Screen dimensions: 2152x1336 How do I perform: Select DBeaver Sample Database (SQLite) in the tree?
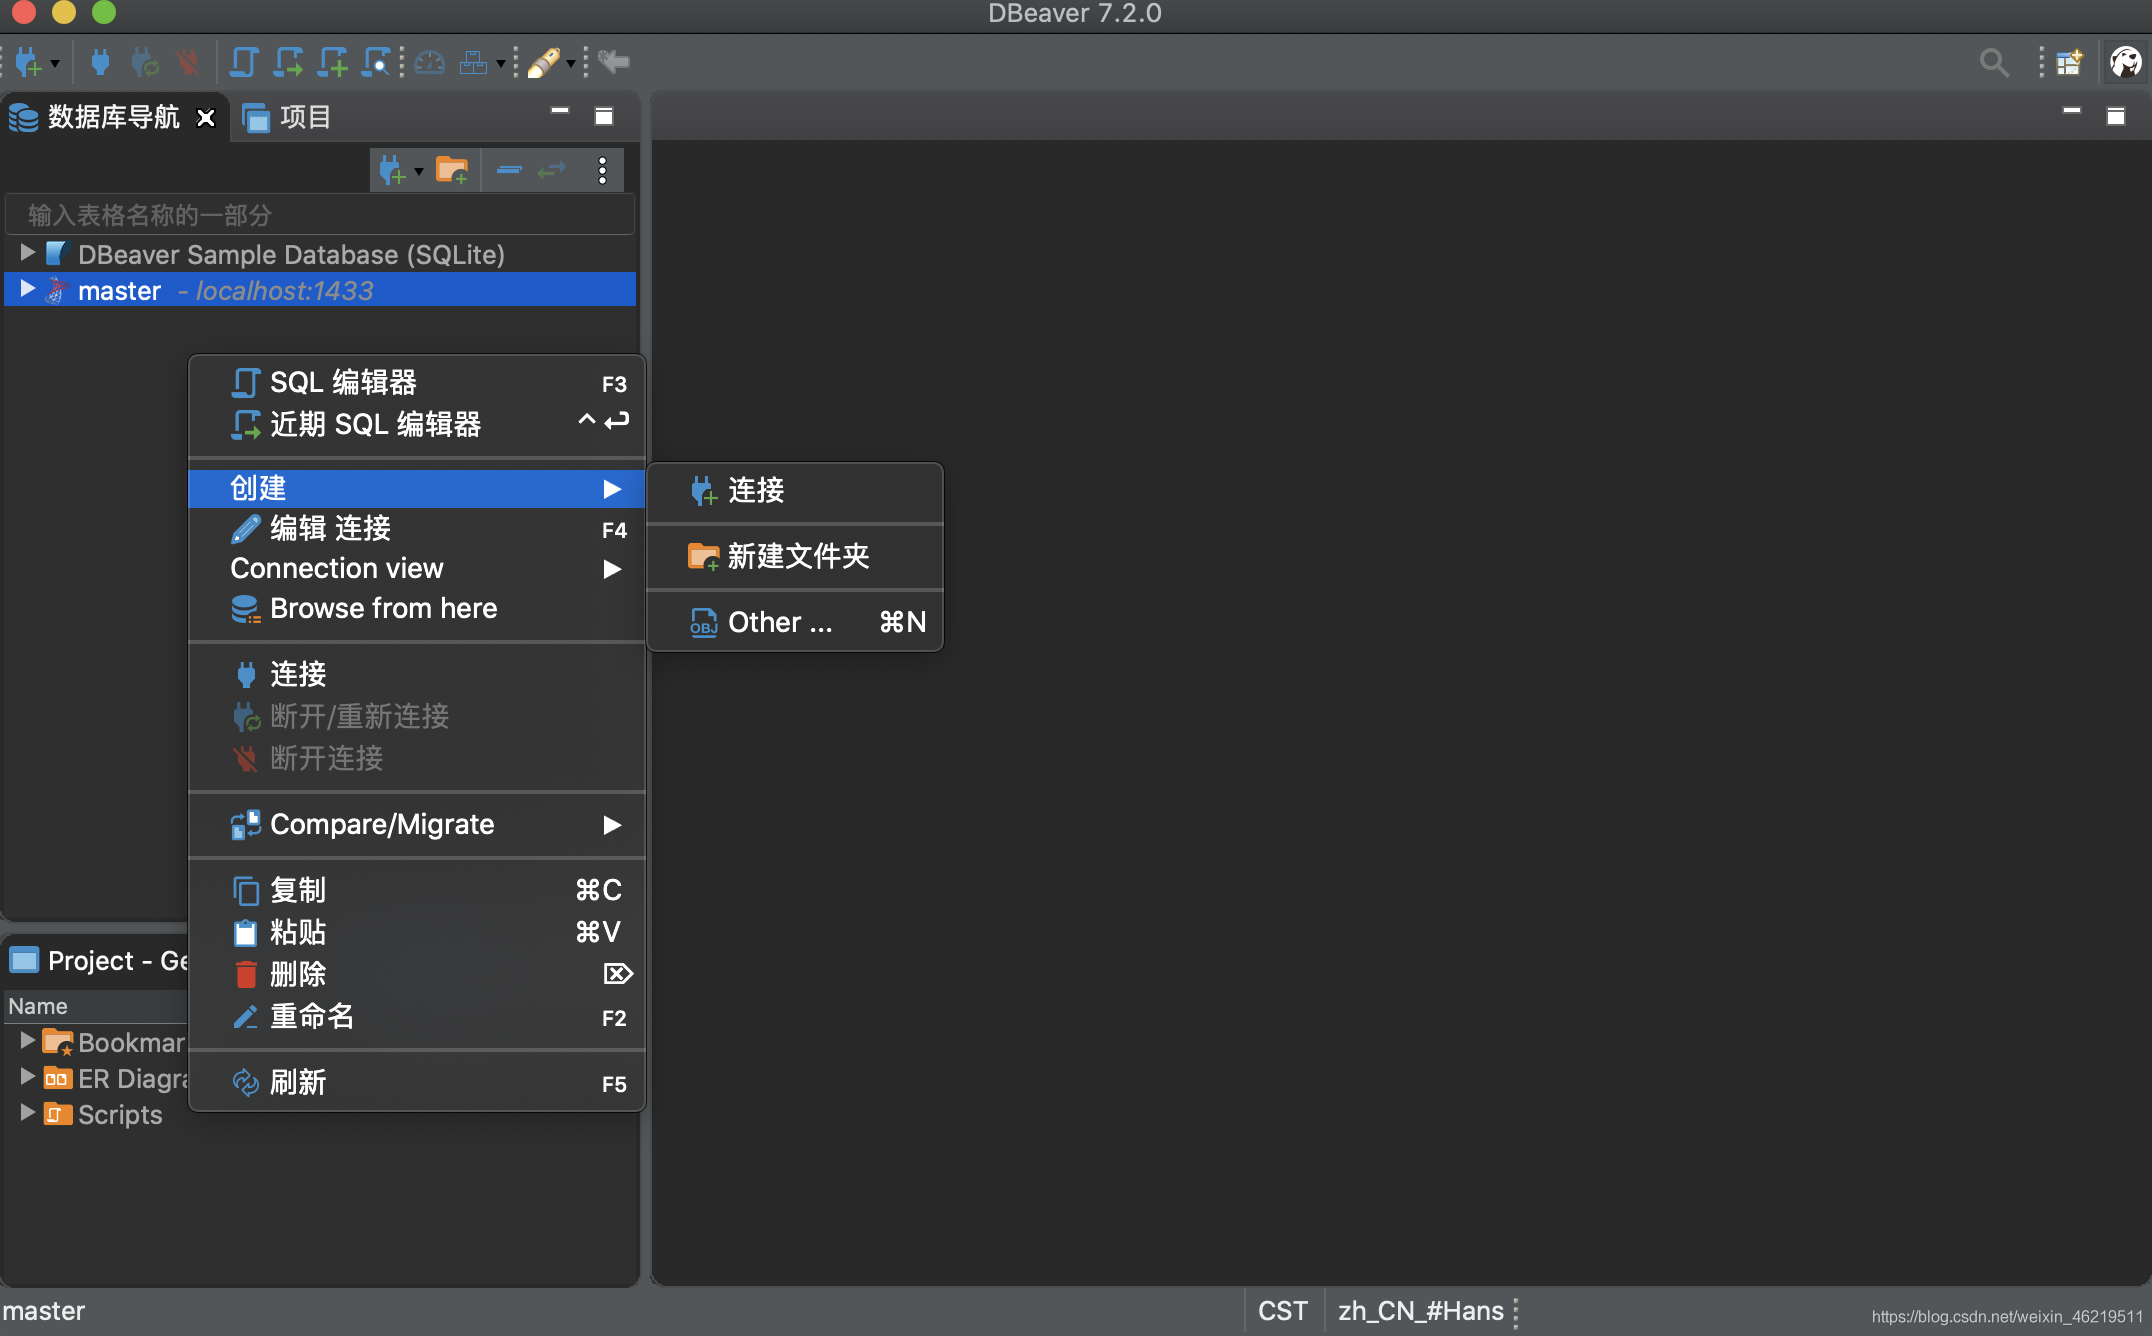291,254
